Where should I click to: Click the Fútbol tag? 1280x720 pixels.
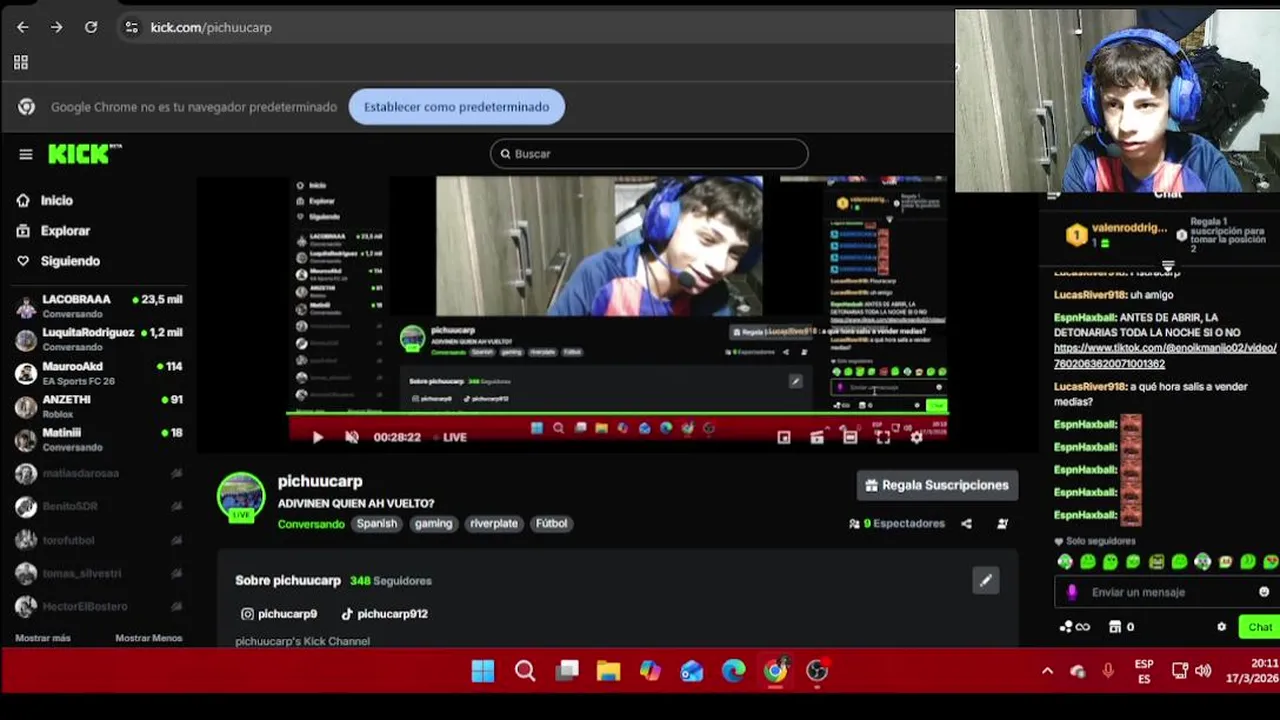pyautogui.click(x=551, y=524)
